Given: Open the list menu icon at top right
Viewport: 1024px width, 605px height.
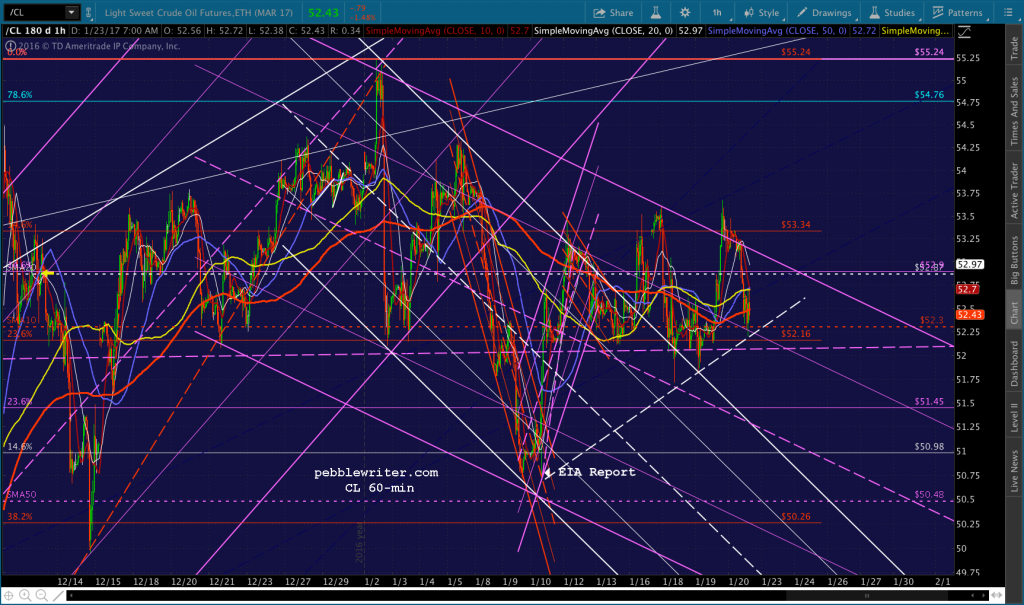Looking at the screenshot, I should tap(1007, 12).
